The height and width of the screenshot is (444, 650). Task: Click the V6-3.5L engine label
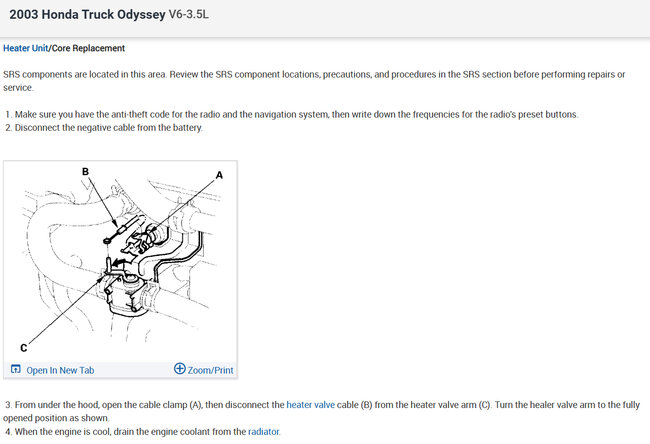(x=188, y=15)
